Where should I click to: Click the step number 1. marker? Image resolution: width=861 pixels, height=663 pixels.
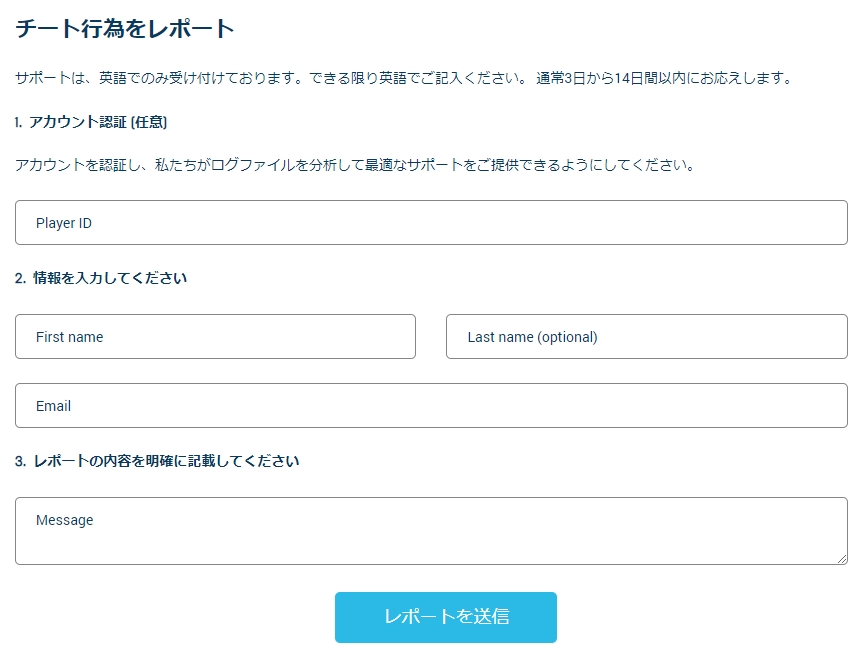pyautogui.click(x=19, y=122)
